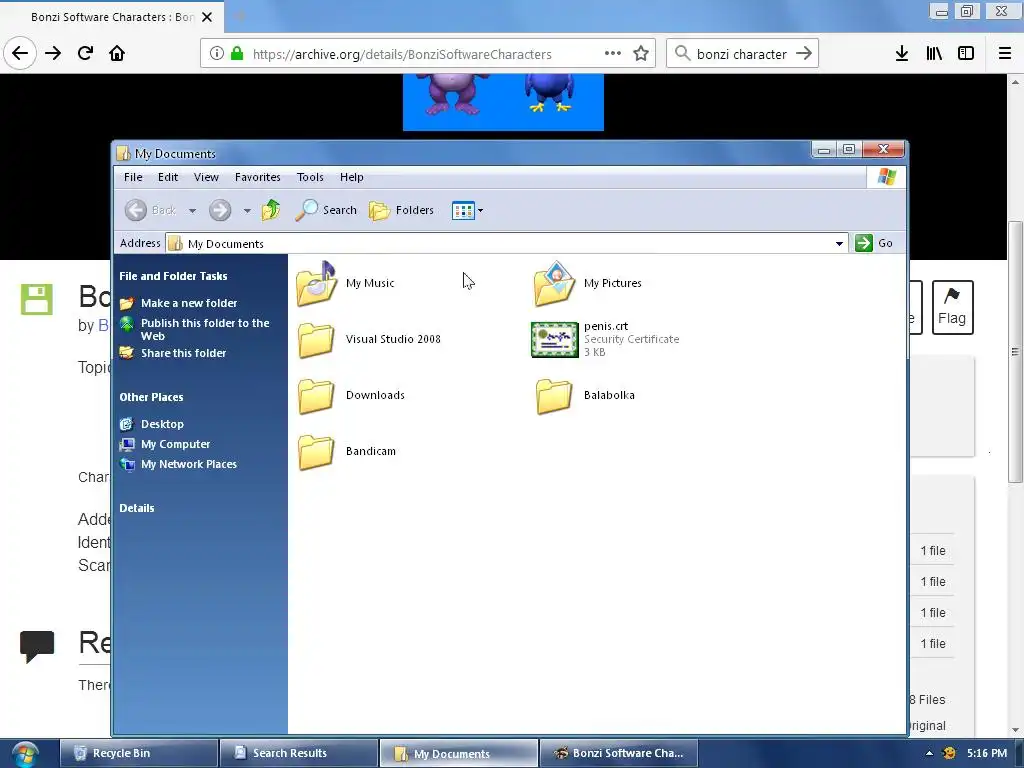Click the Search toolbar button in My Documents
Screen dimensions: 1024x768
coord(326,210)
